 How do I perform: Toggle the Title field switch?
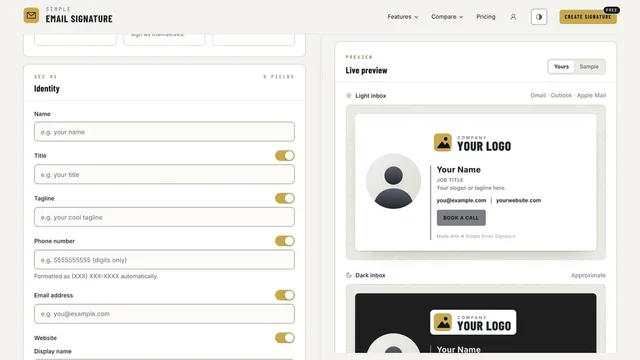point(284,156)
